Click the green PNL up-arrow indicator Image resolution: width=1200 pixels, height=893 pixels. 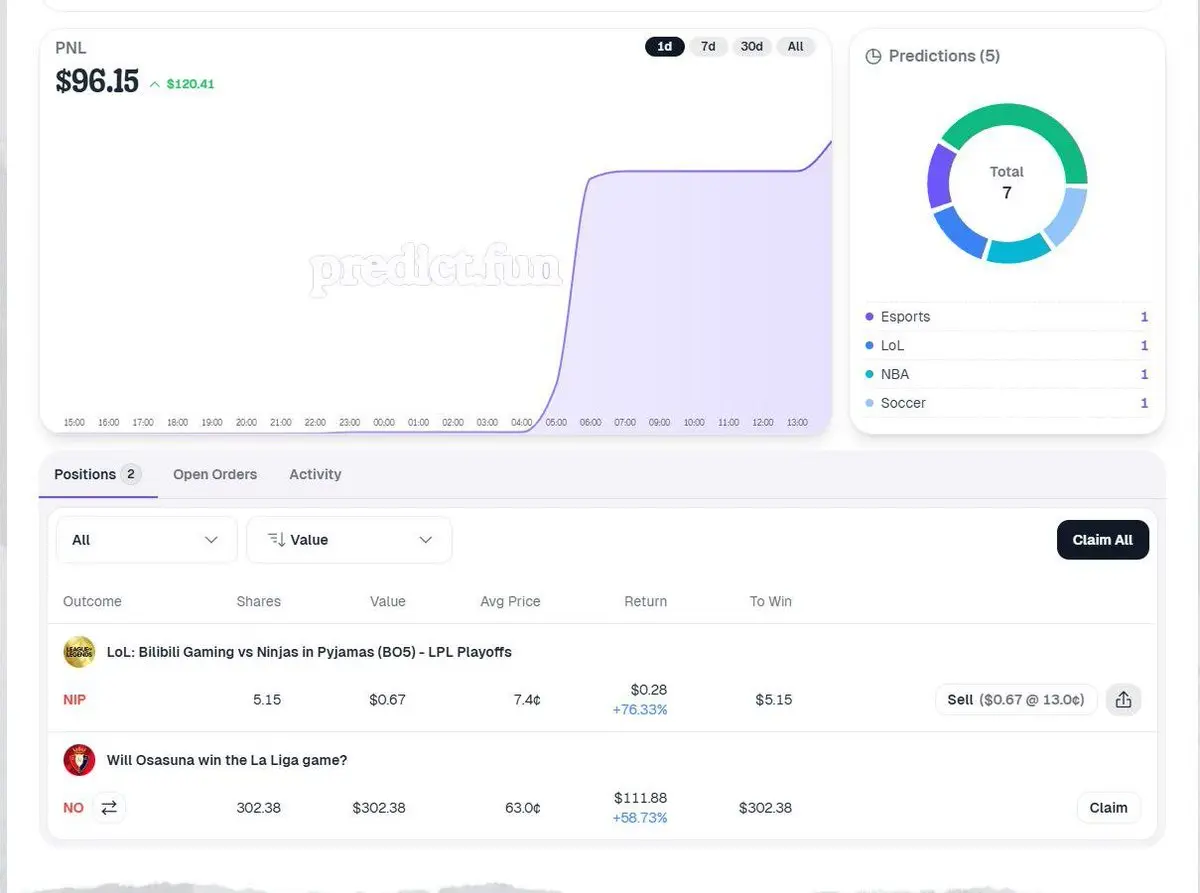(x=155, y=84)
